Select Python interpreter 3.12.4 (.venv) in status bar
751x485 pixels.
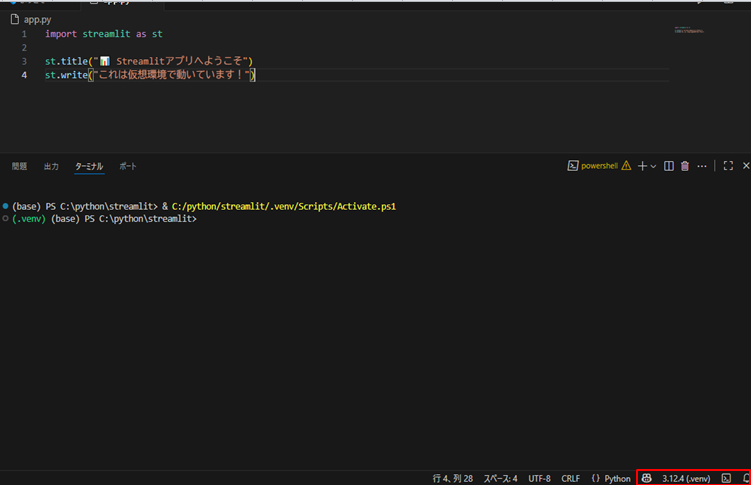686,479
